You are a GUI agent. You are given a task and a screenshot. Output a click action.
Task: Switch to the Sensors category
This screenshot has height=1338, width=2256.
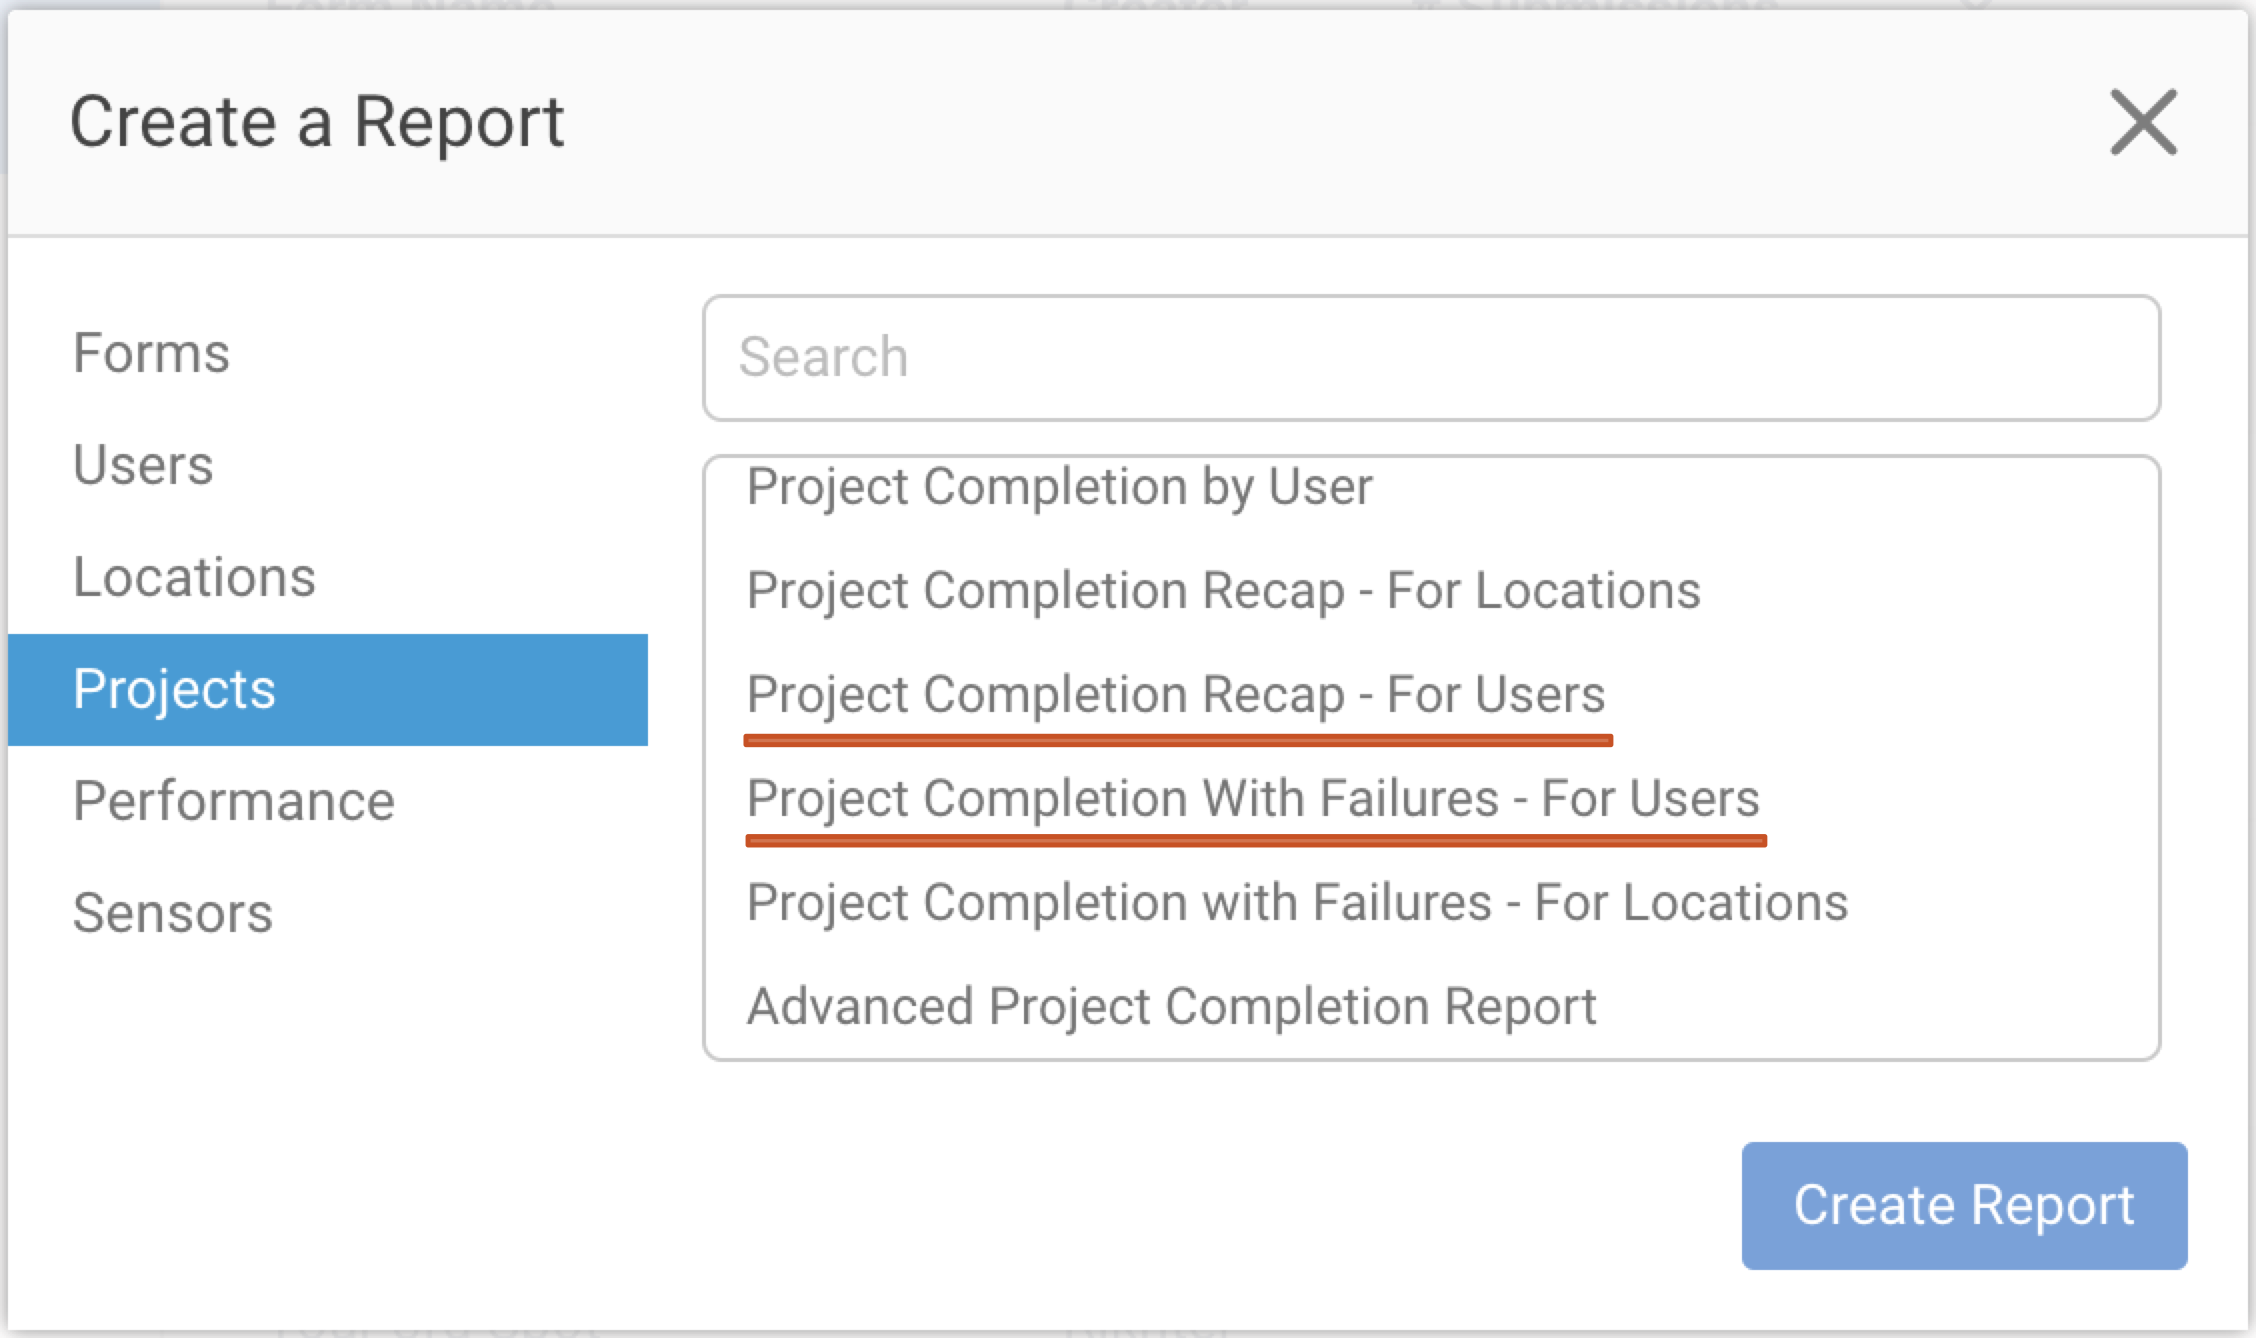point(172,912)
